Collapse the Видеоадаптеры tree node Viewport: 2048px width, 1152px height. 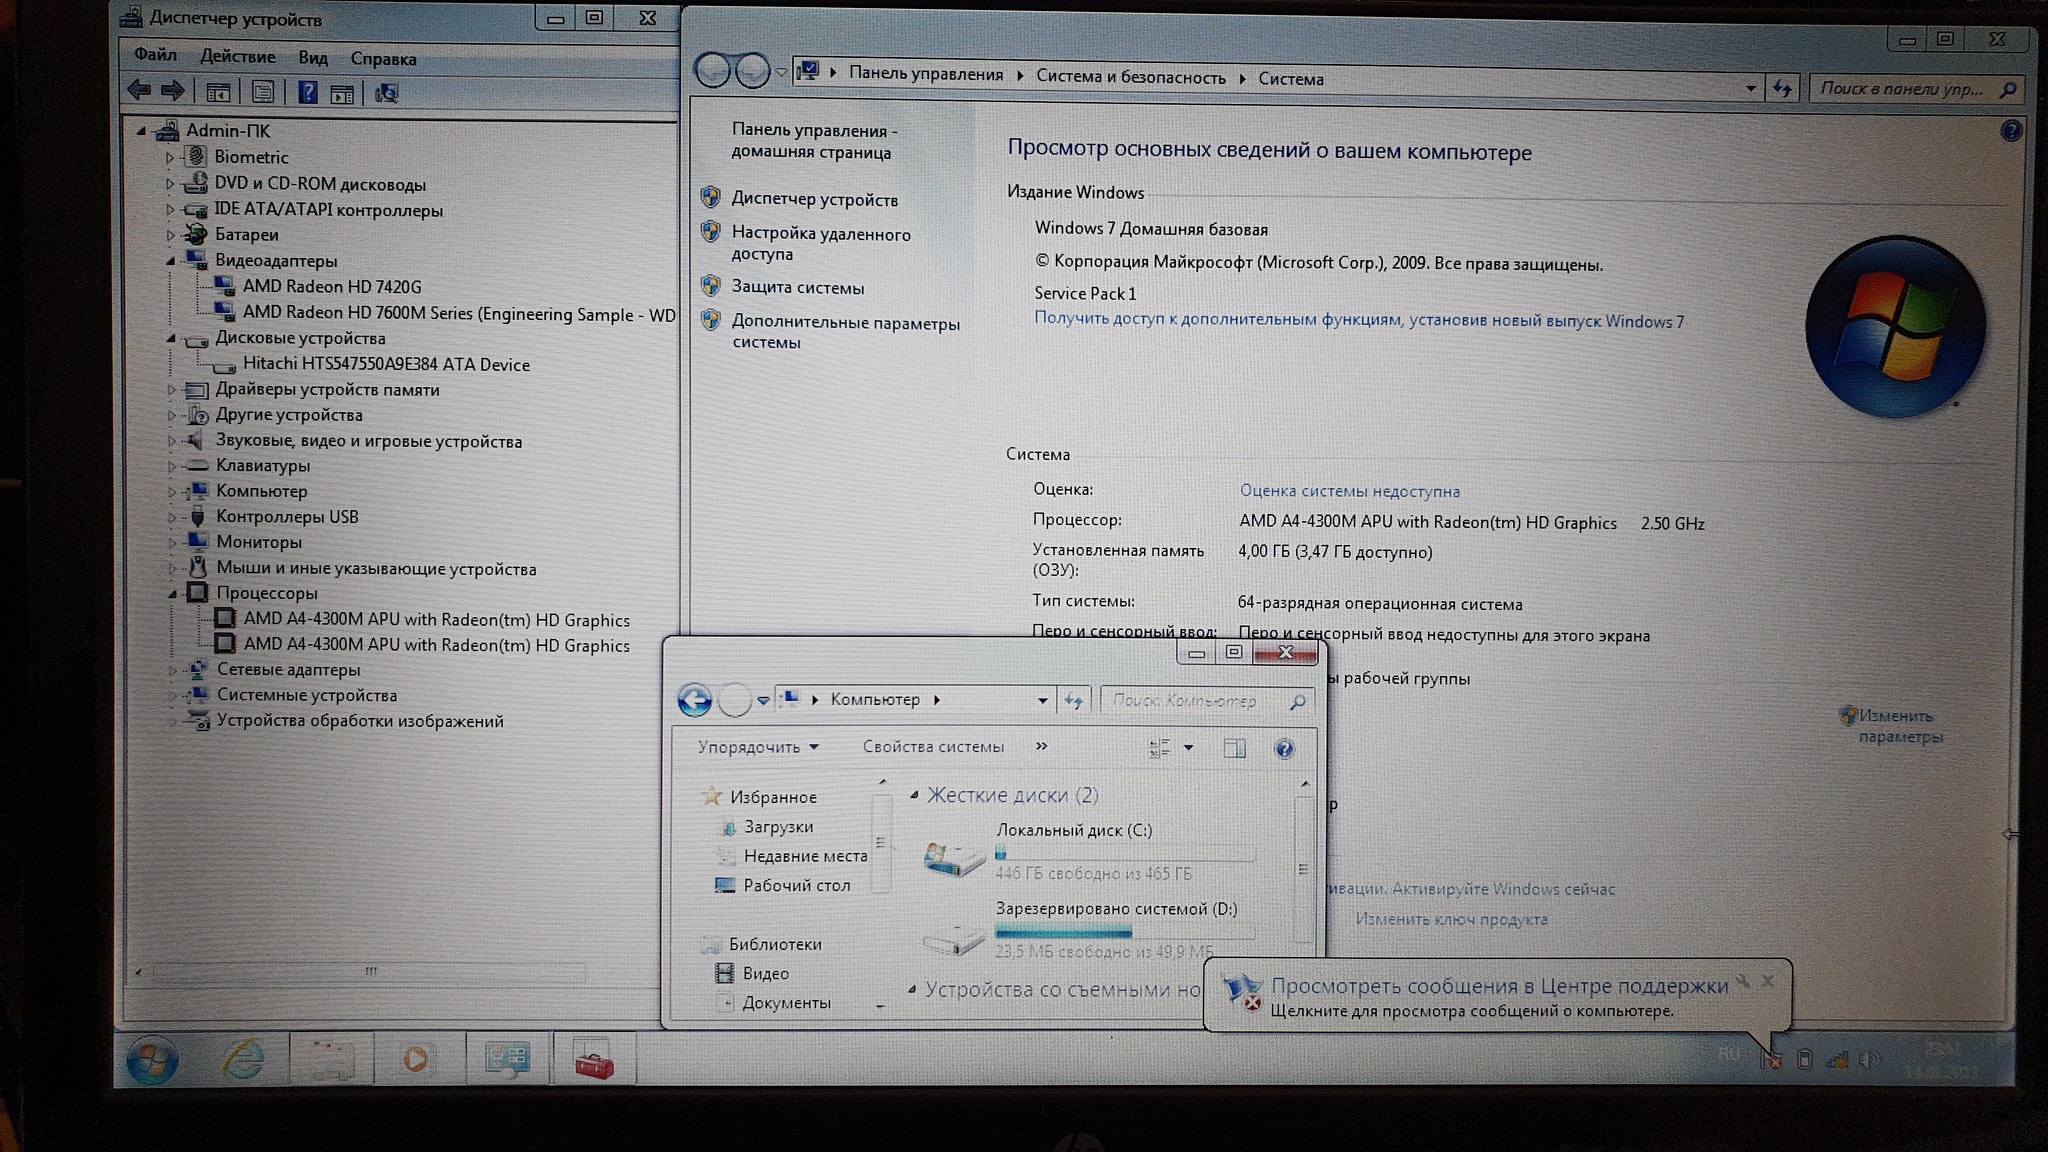coord(171,261)
